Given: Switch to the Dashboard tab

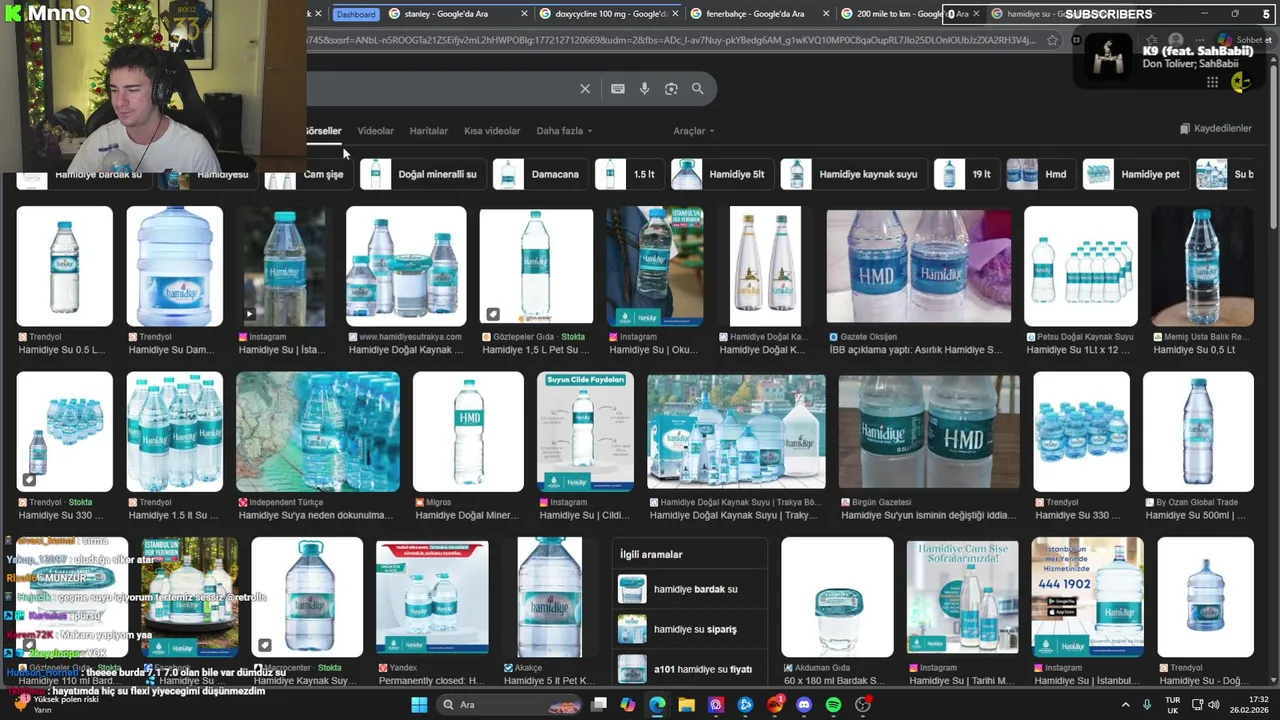Looking at the screenshot, I should (356, 14).
